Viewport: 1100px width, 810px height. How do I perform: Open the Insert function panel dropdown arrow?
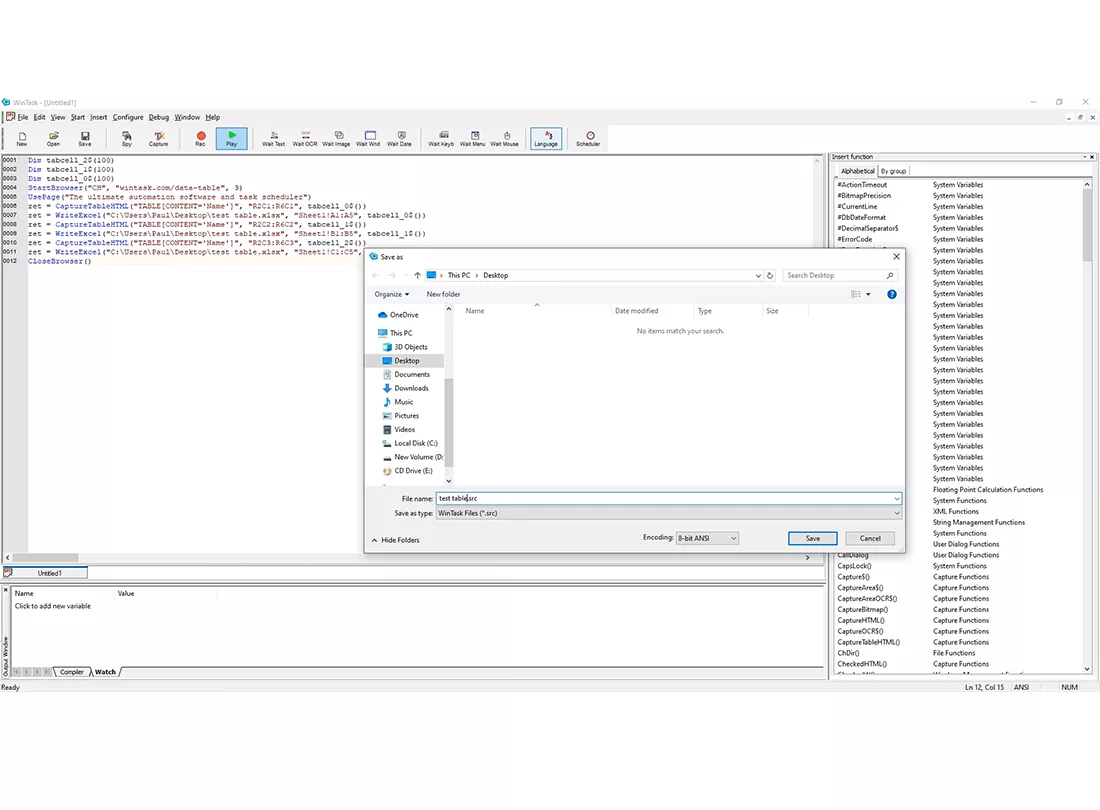[x=1085, y=157]
